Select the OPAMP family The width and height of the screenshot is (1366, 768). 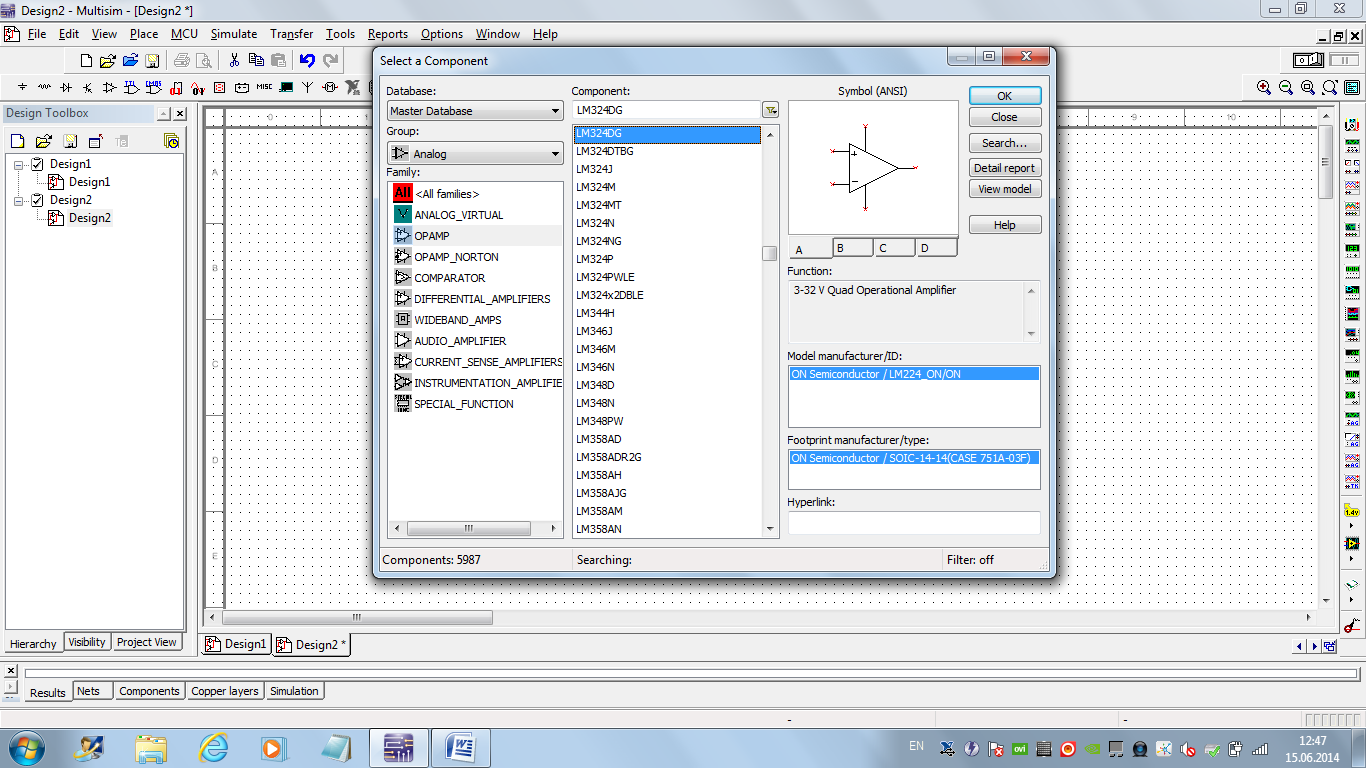476,236
